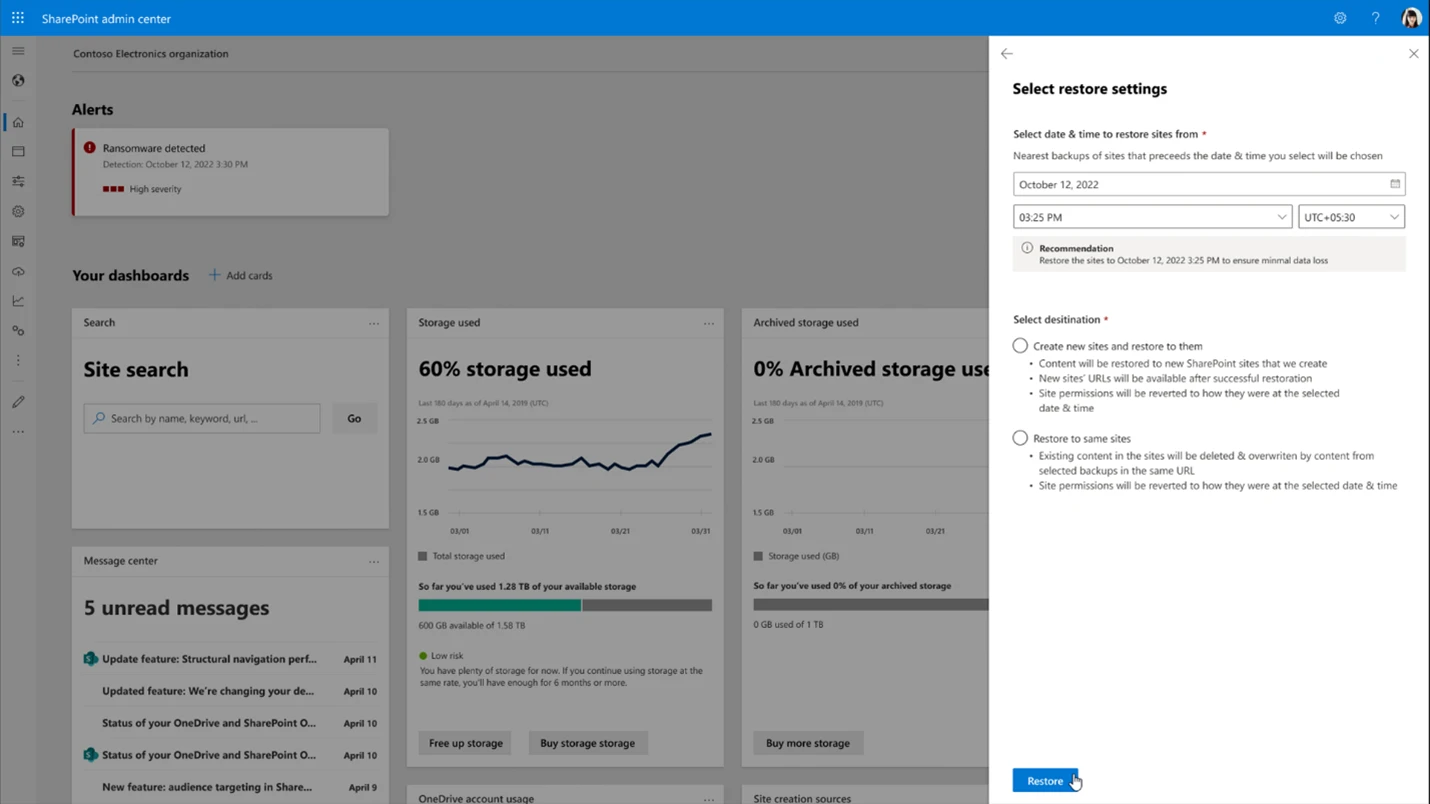Click the sidebar globe icon
Viewport: 1430px width, 804px height.
(x=18, y=80)
